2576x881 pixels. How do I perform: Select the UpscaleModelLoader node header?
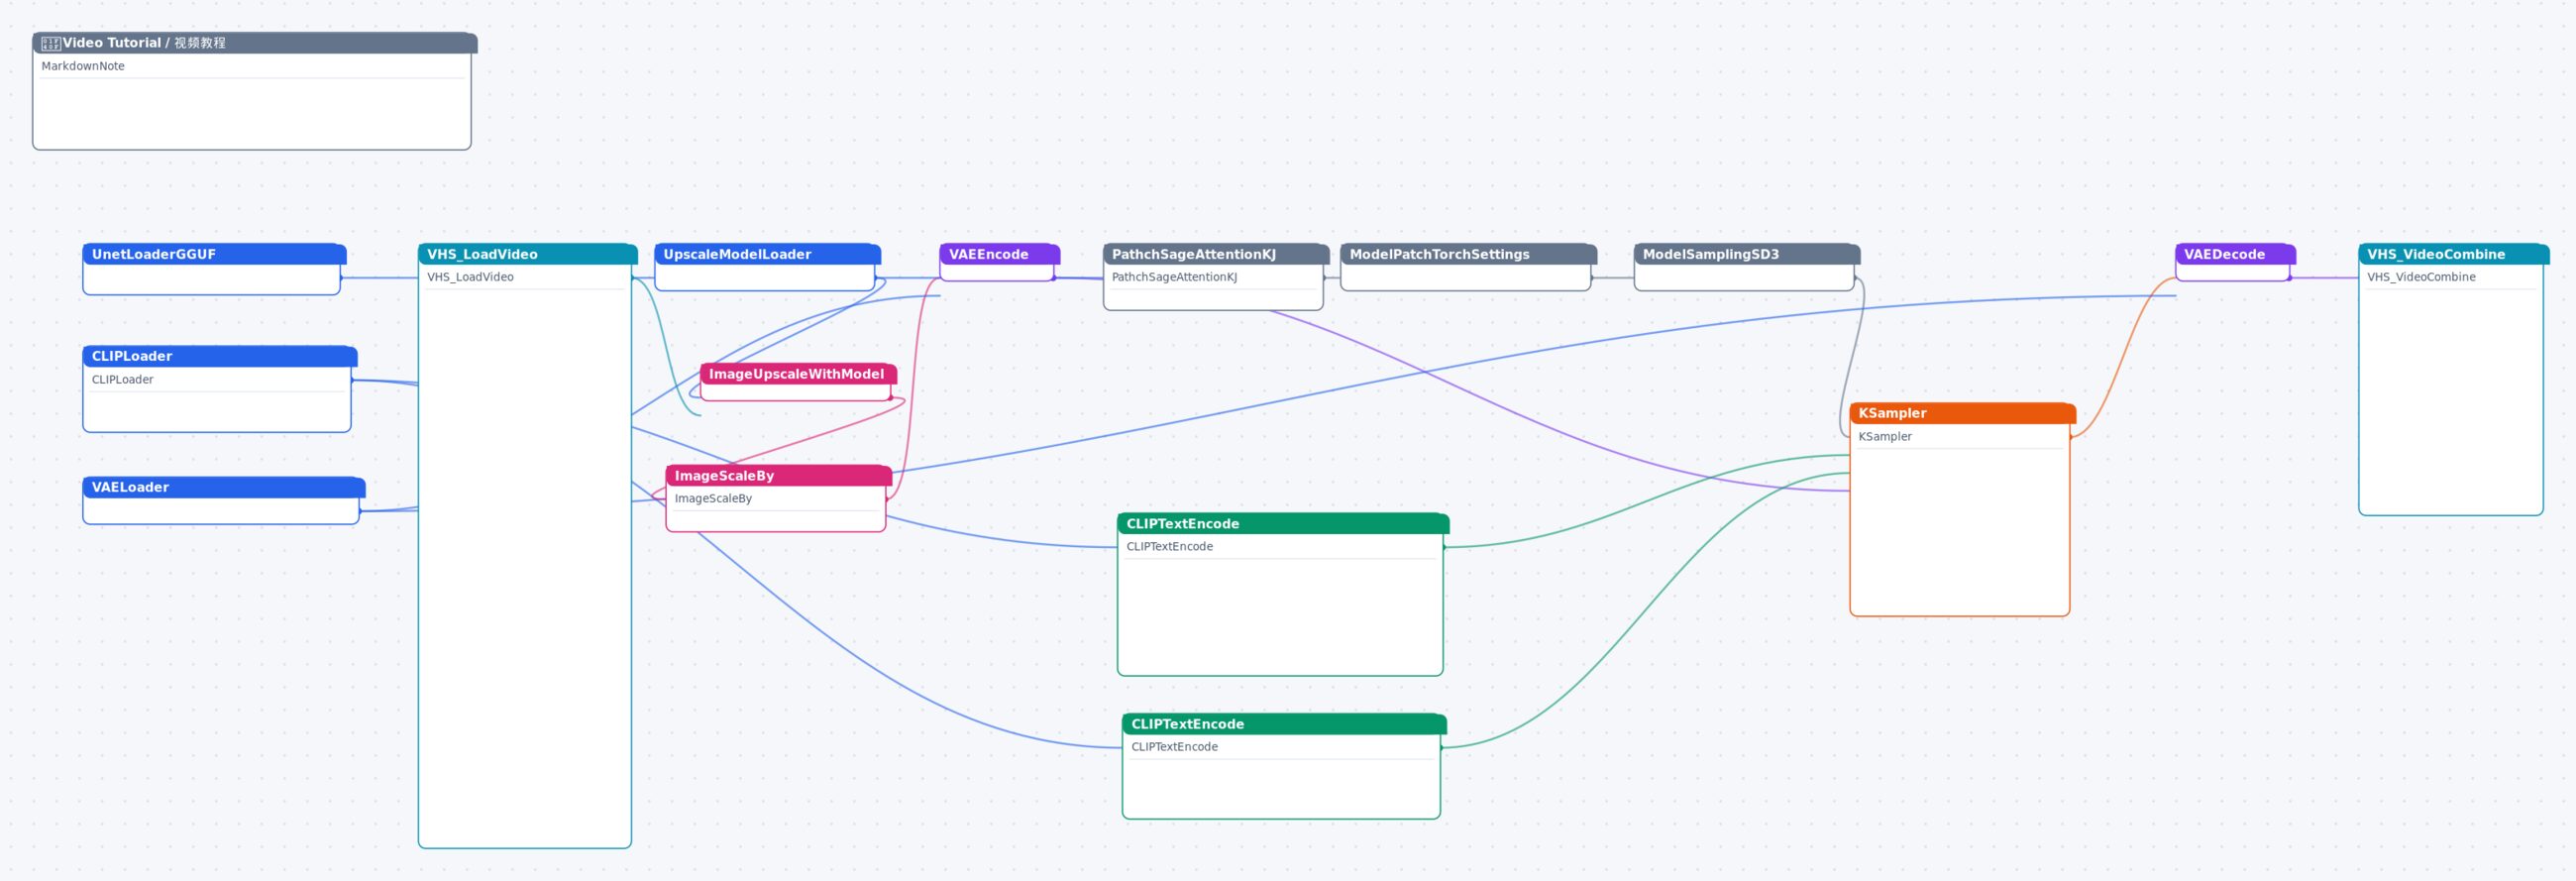(x=768, y=254)
